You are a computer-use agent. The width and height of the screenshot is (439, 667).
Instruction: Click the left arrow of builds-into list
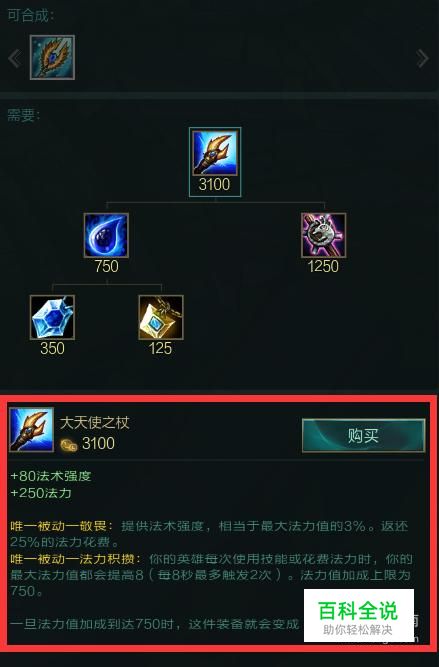pos(15,58)
